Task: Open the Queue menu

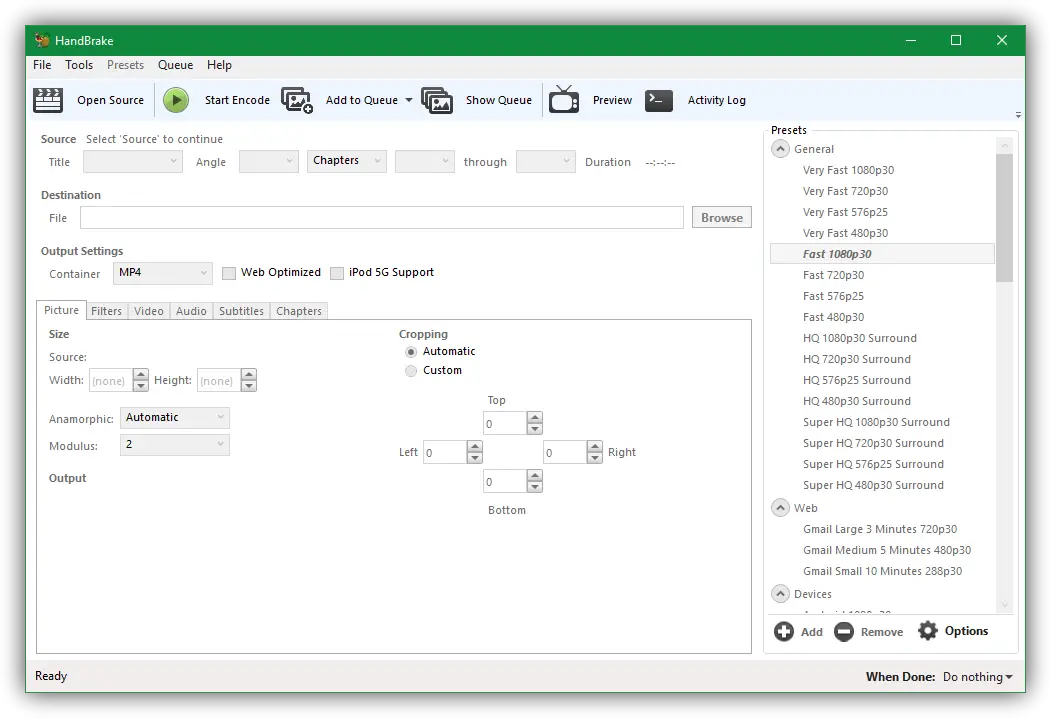Action: (x=176, y=65)
